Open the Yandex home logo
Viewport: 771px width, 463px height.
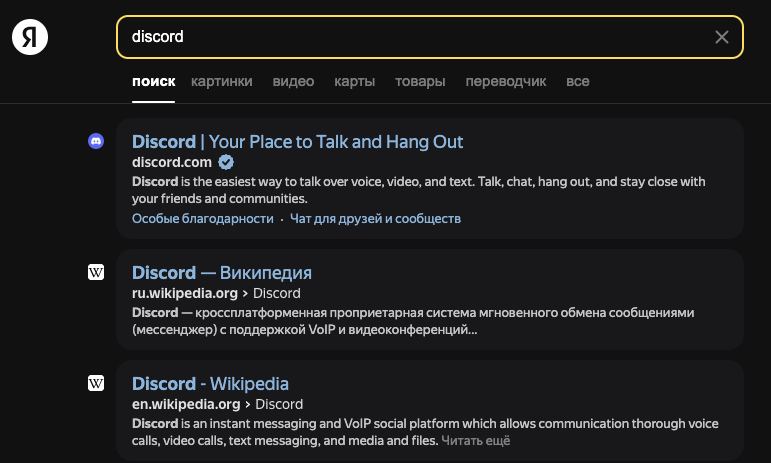(30, 37)
